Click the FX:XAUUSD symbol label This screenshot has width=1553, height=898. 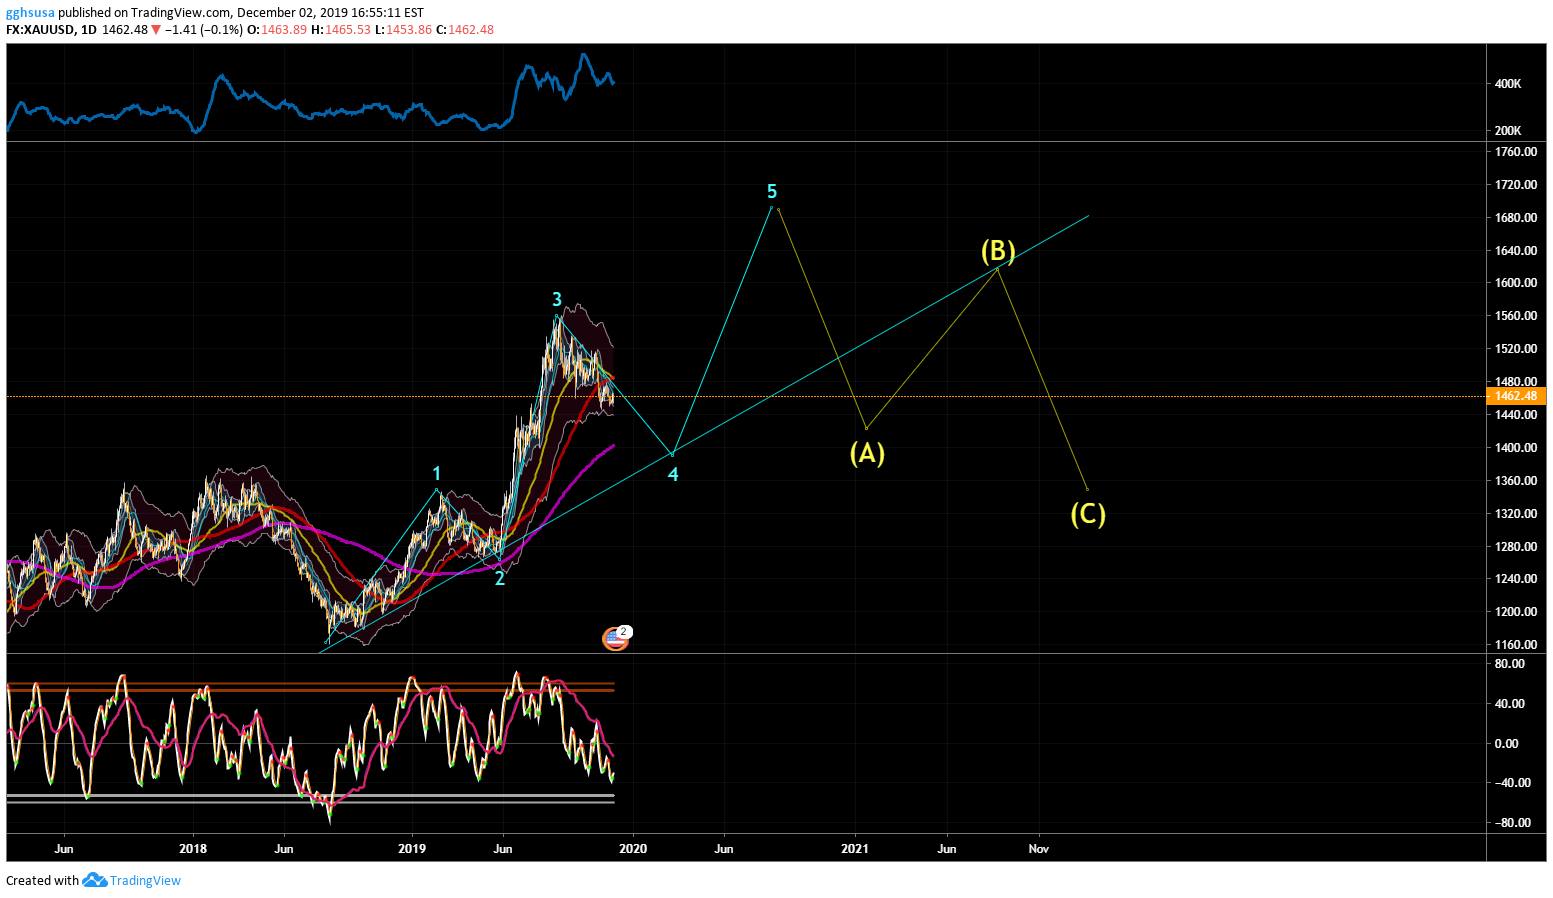coord(40,30)
